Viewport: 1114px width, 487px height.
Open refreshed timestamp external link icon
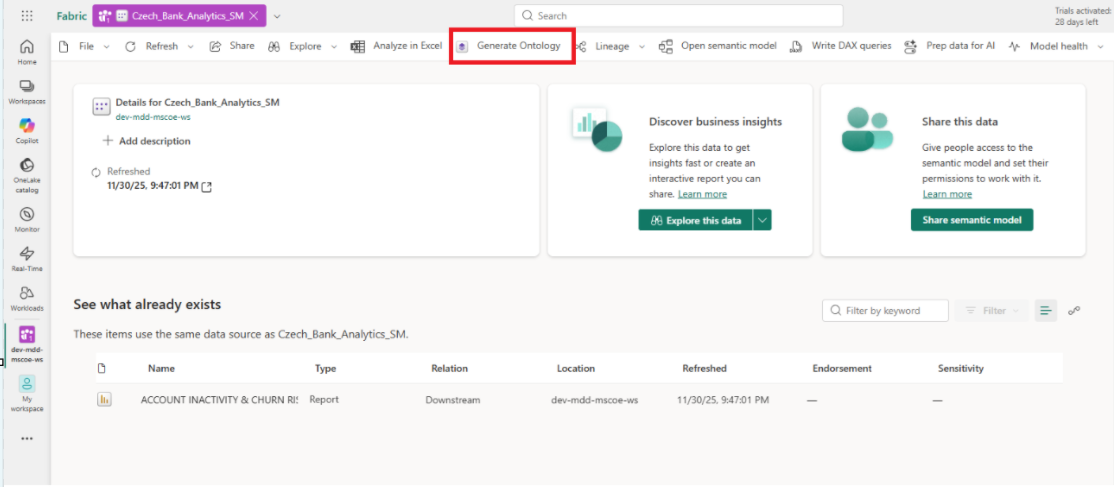click(x=207, y=186)
